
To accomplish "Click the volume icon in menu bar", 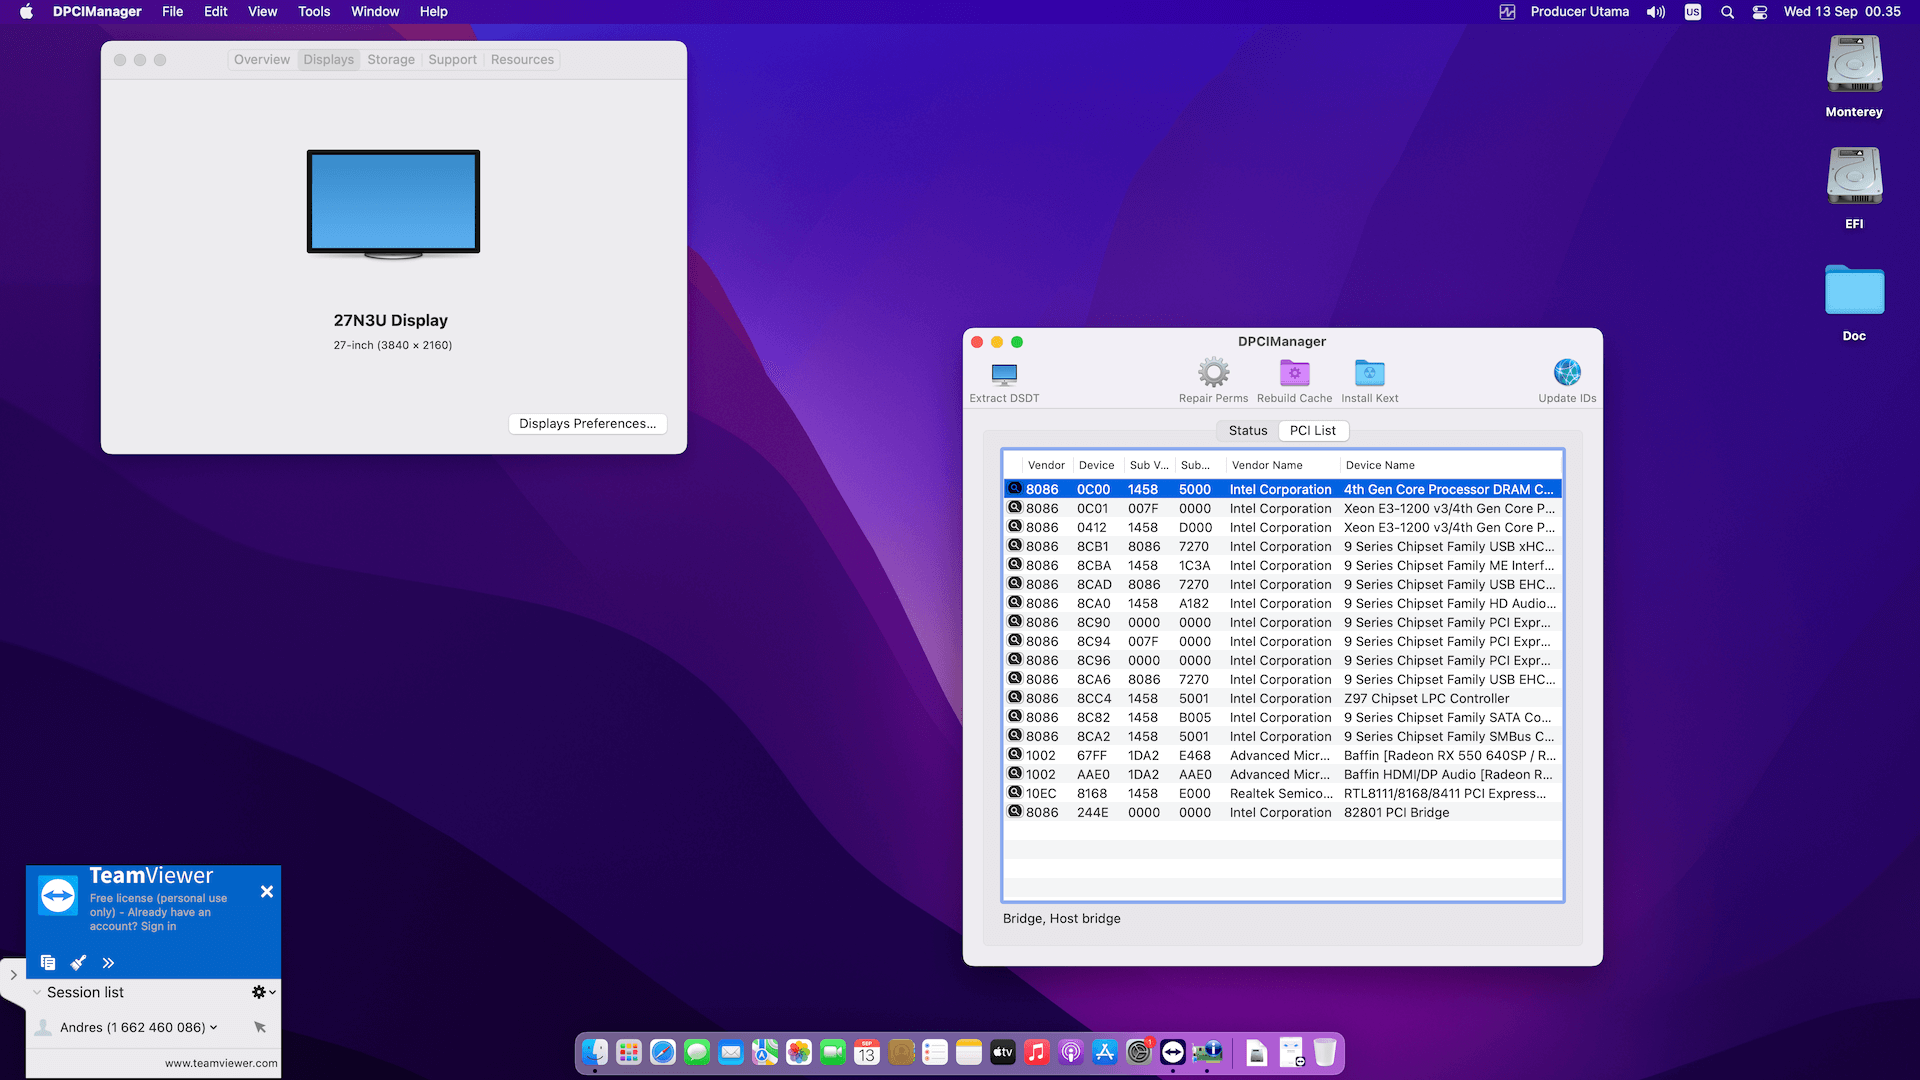I will click(x=1656, y=12).
